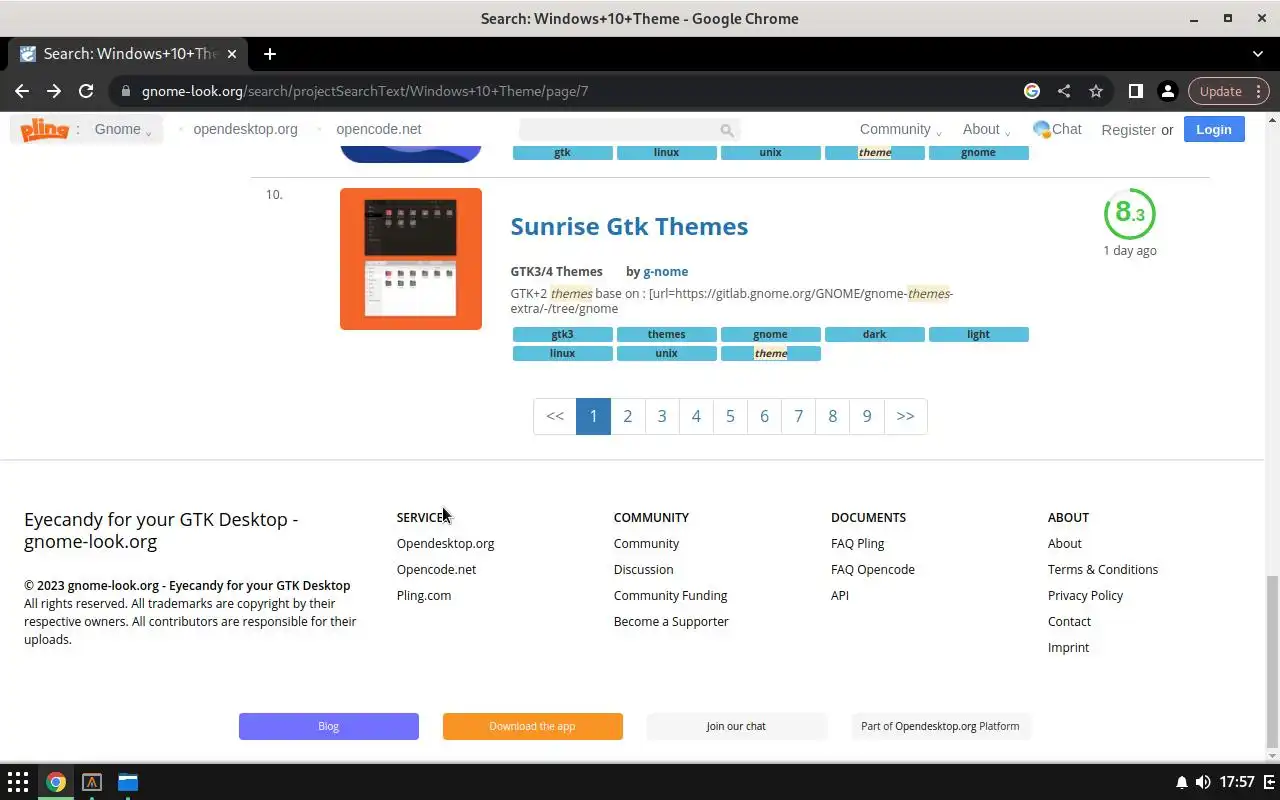Expand the About dropdown in the header
1280x800 pixels.
[x=986, y=129]
